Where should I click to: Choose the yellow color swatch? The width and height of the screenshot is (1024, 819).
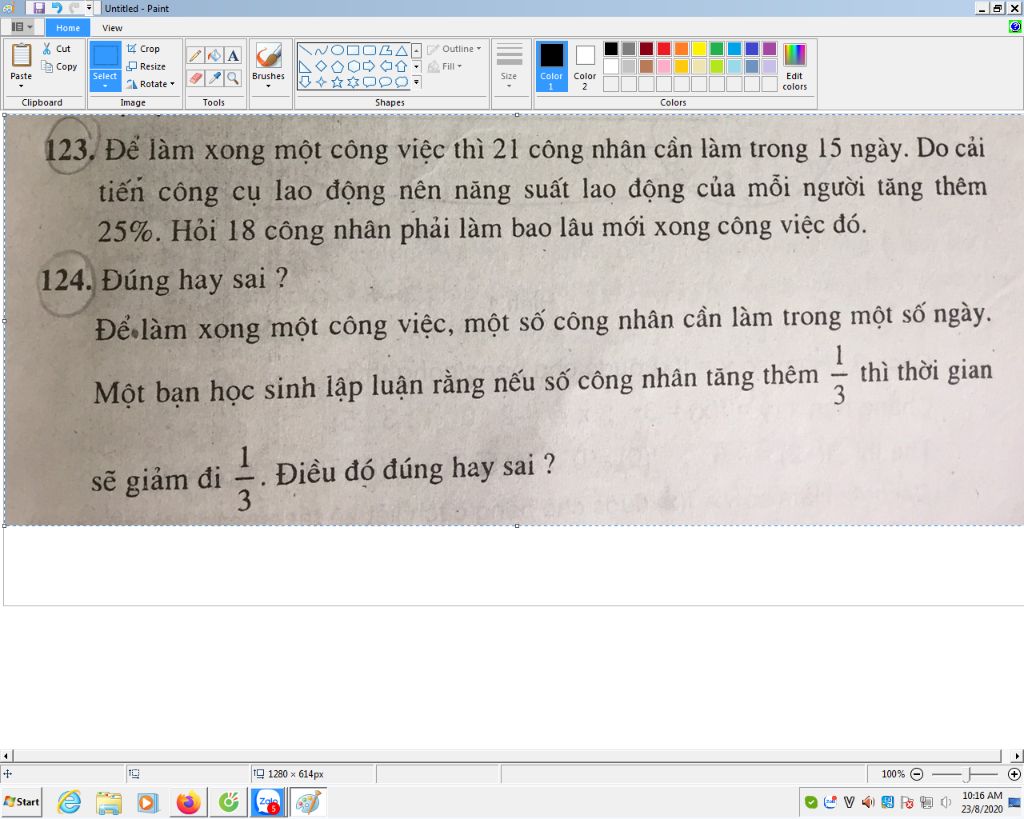699,49
